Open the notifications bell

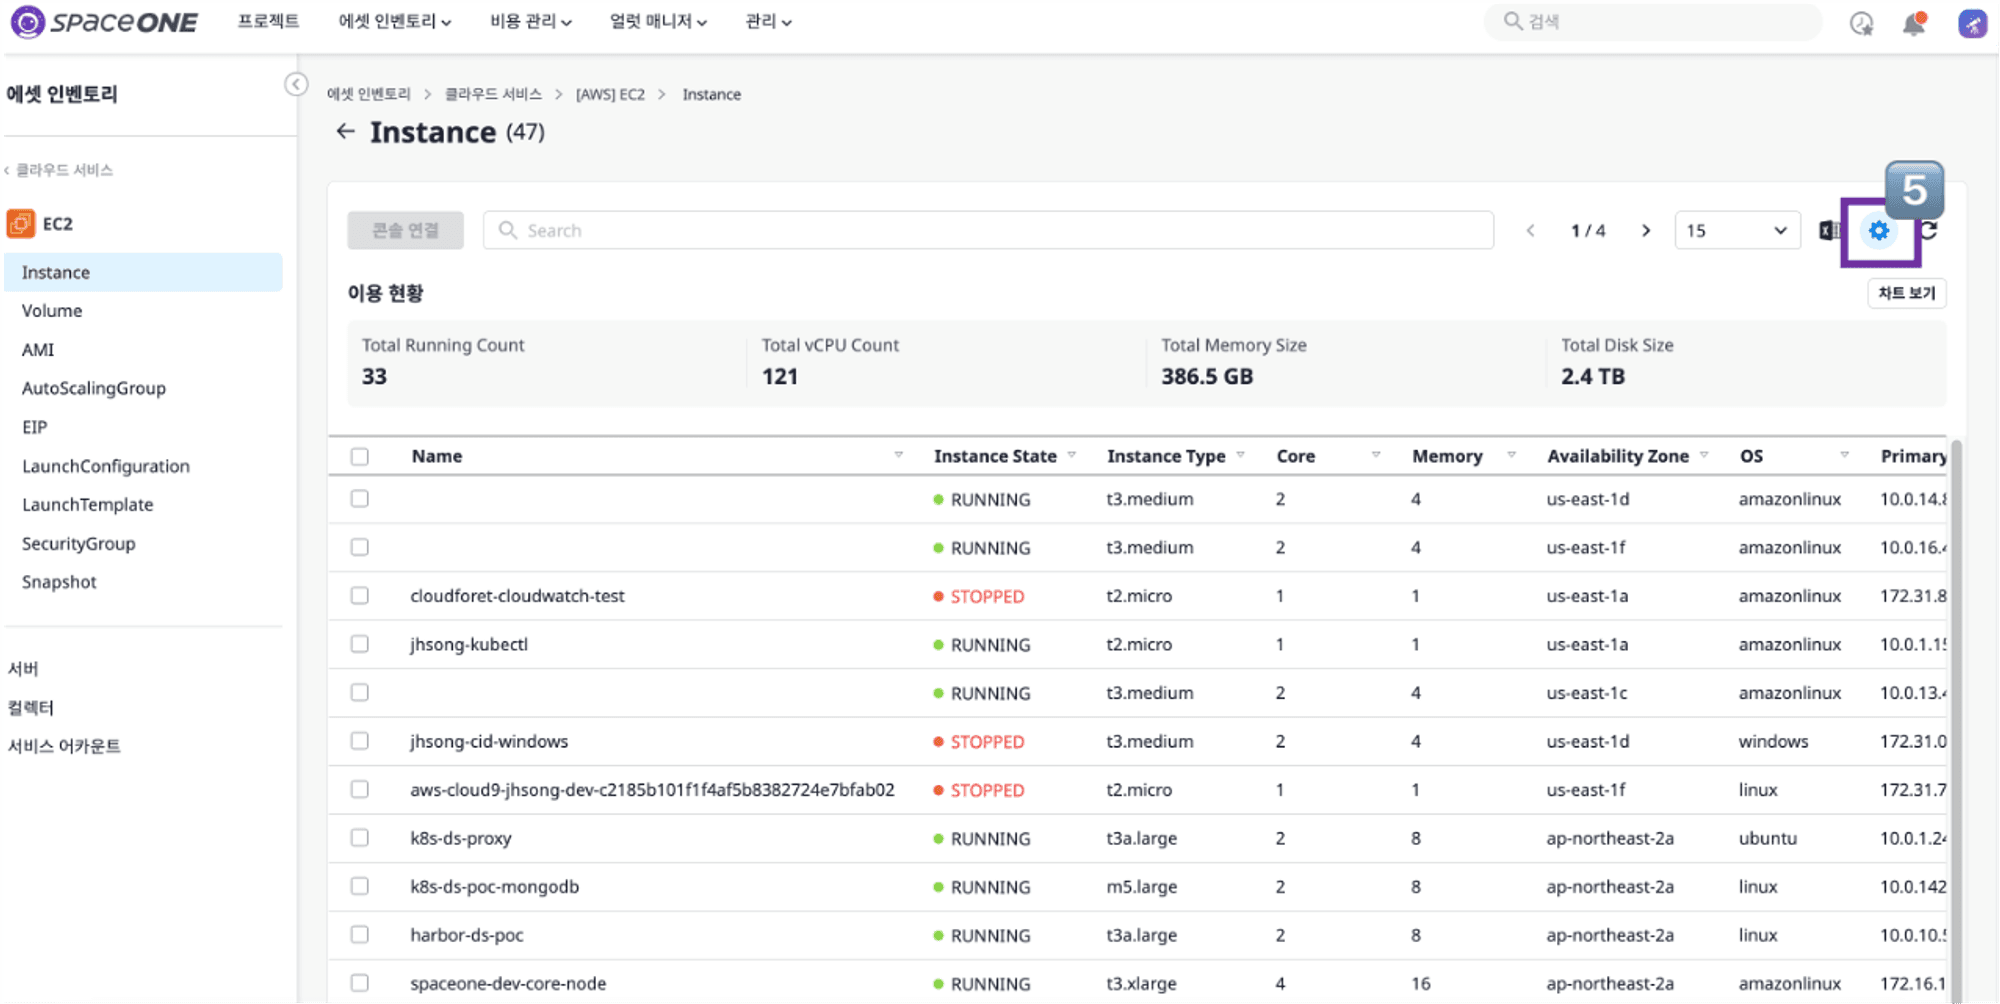pyautogui.click(x=1914, y=23)
